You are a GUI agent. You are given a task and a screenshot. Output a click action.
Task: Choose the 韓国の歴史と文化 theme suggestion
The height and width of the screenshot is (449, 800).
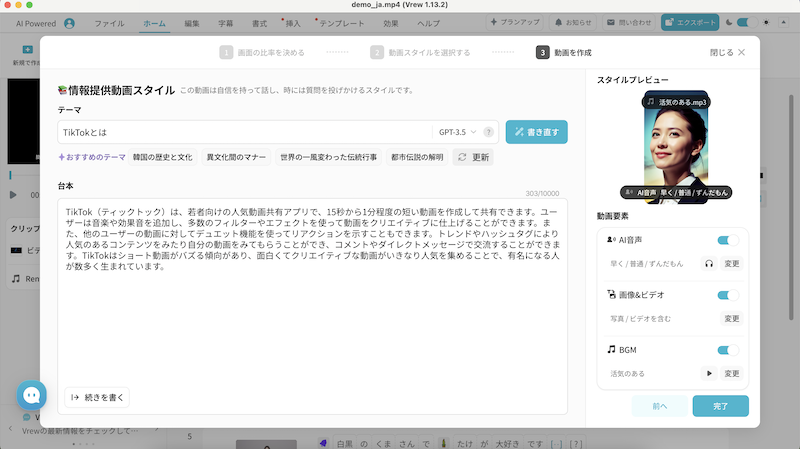(163, 157)
